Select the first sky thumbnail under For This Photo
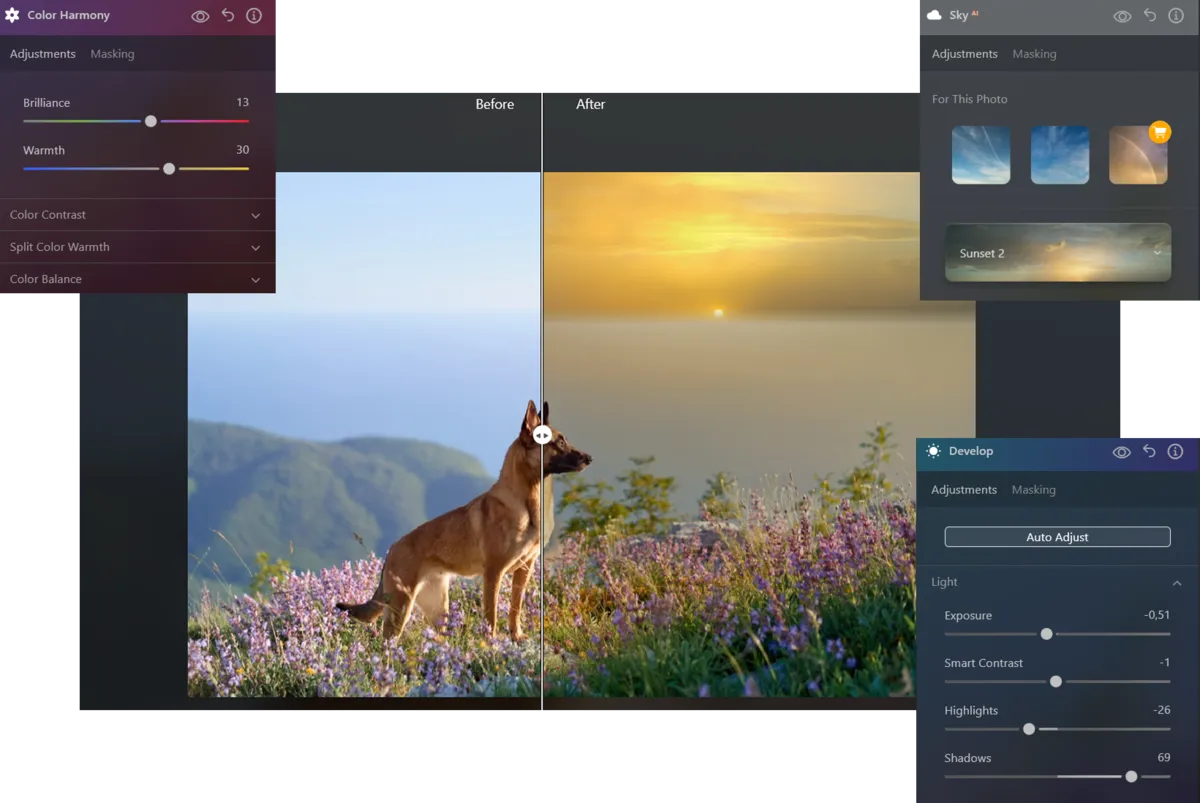The height and width of the screenshot is (803, 1200). [980, 154]
